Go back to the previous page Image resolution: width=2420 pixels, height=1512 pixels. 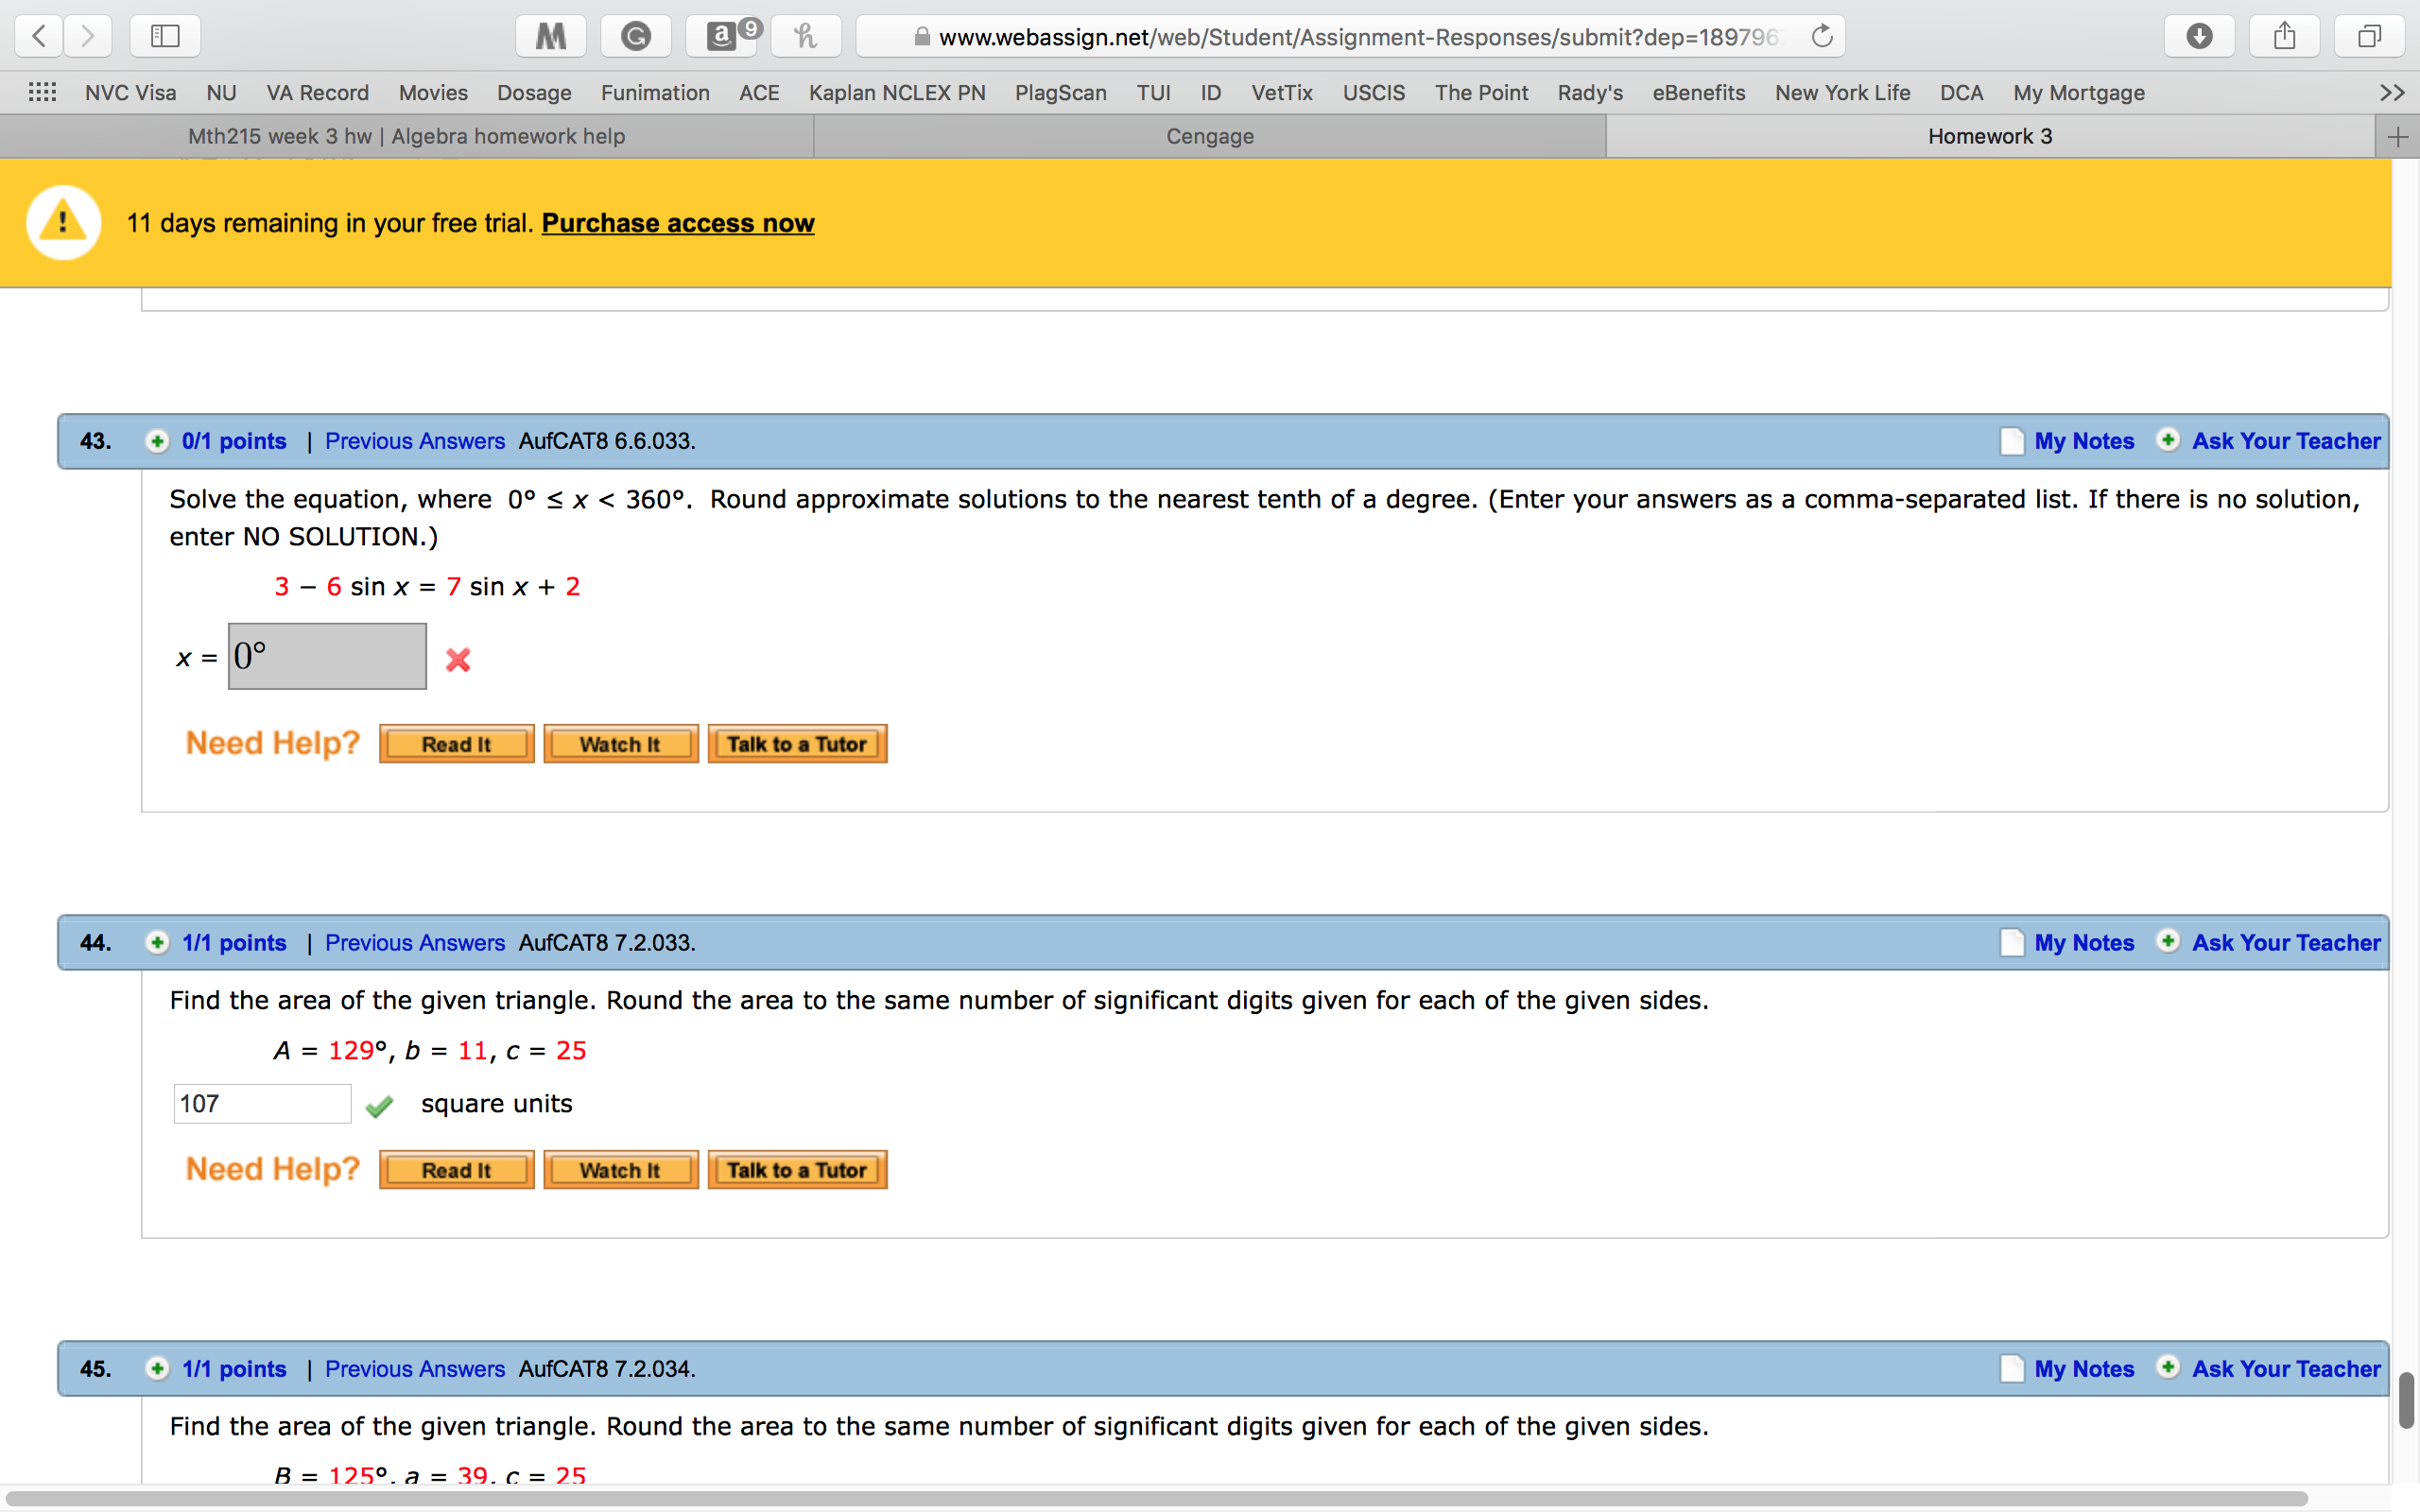click(x=39, y=37)
